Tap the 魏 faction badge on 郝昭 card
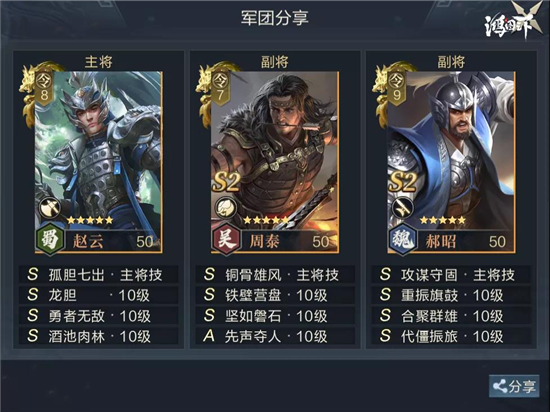The width and height of the screenshot is (550, 412). click(403, 240)
